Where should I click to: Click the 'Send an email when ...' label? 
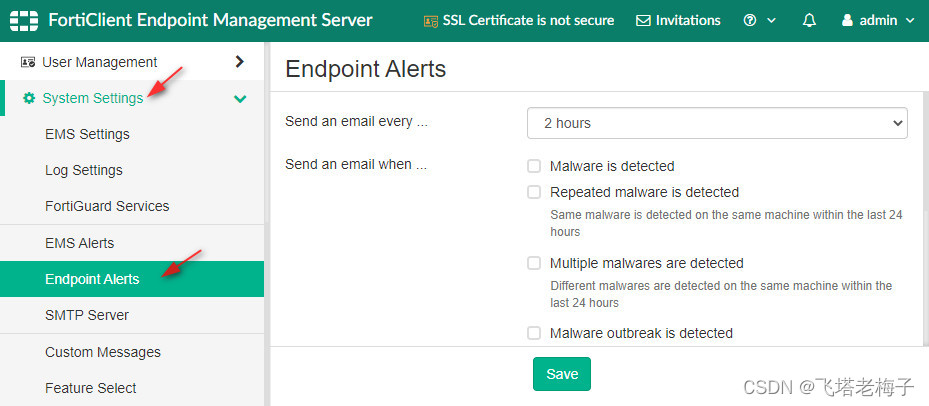[x=356, y=165]
